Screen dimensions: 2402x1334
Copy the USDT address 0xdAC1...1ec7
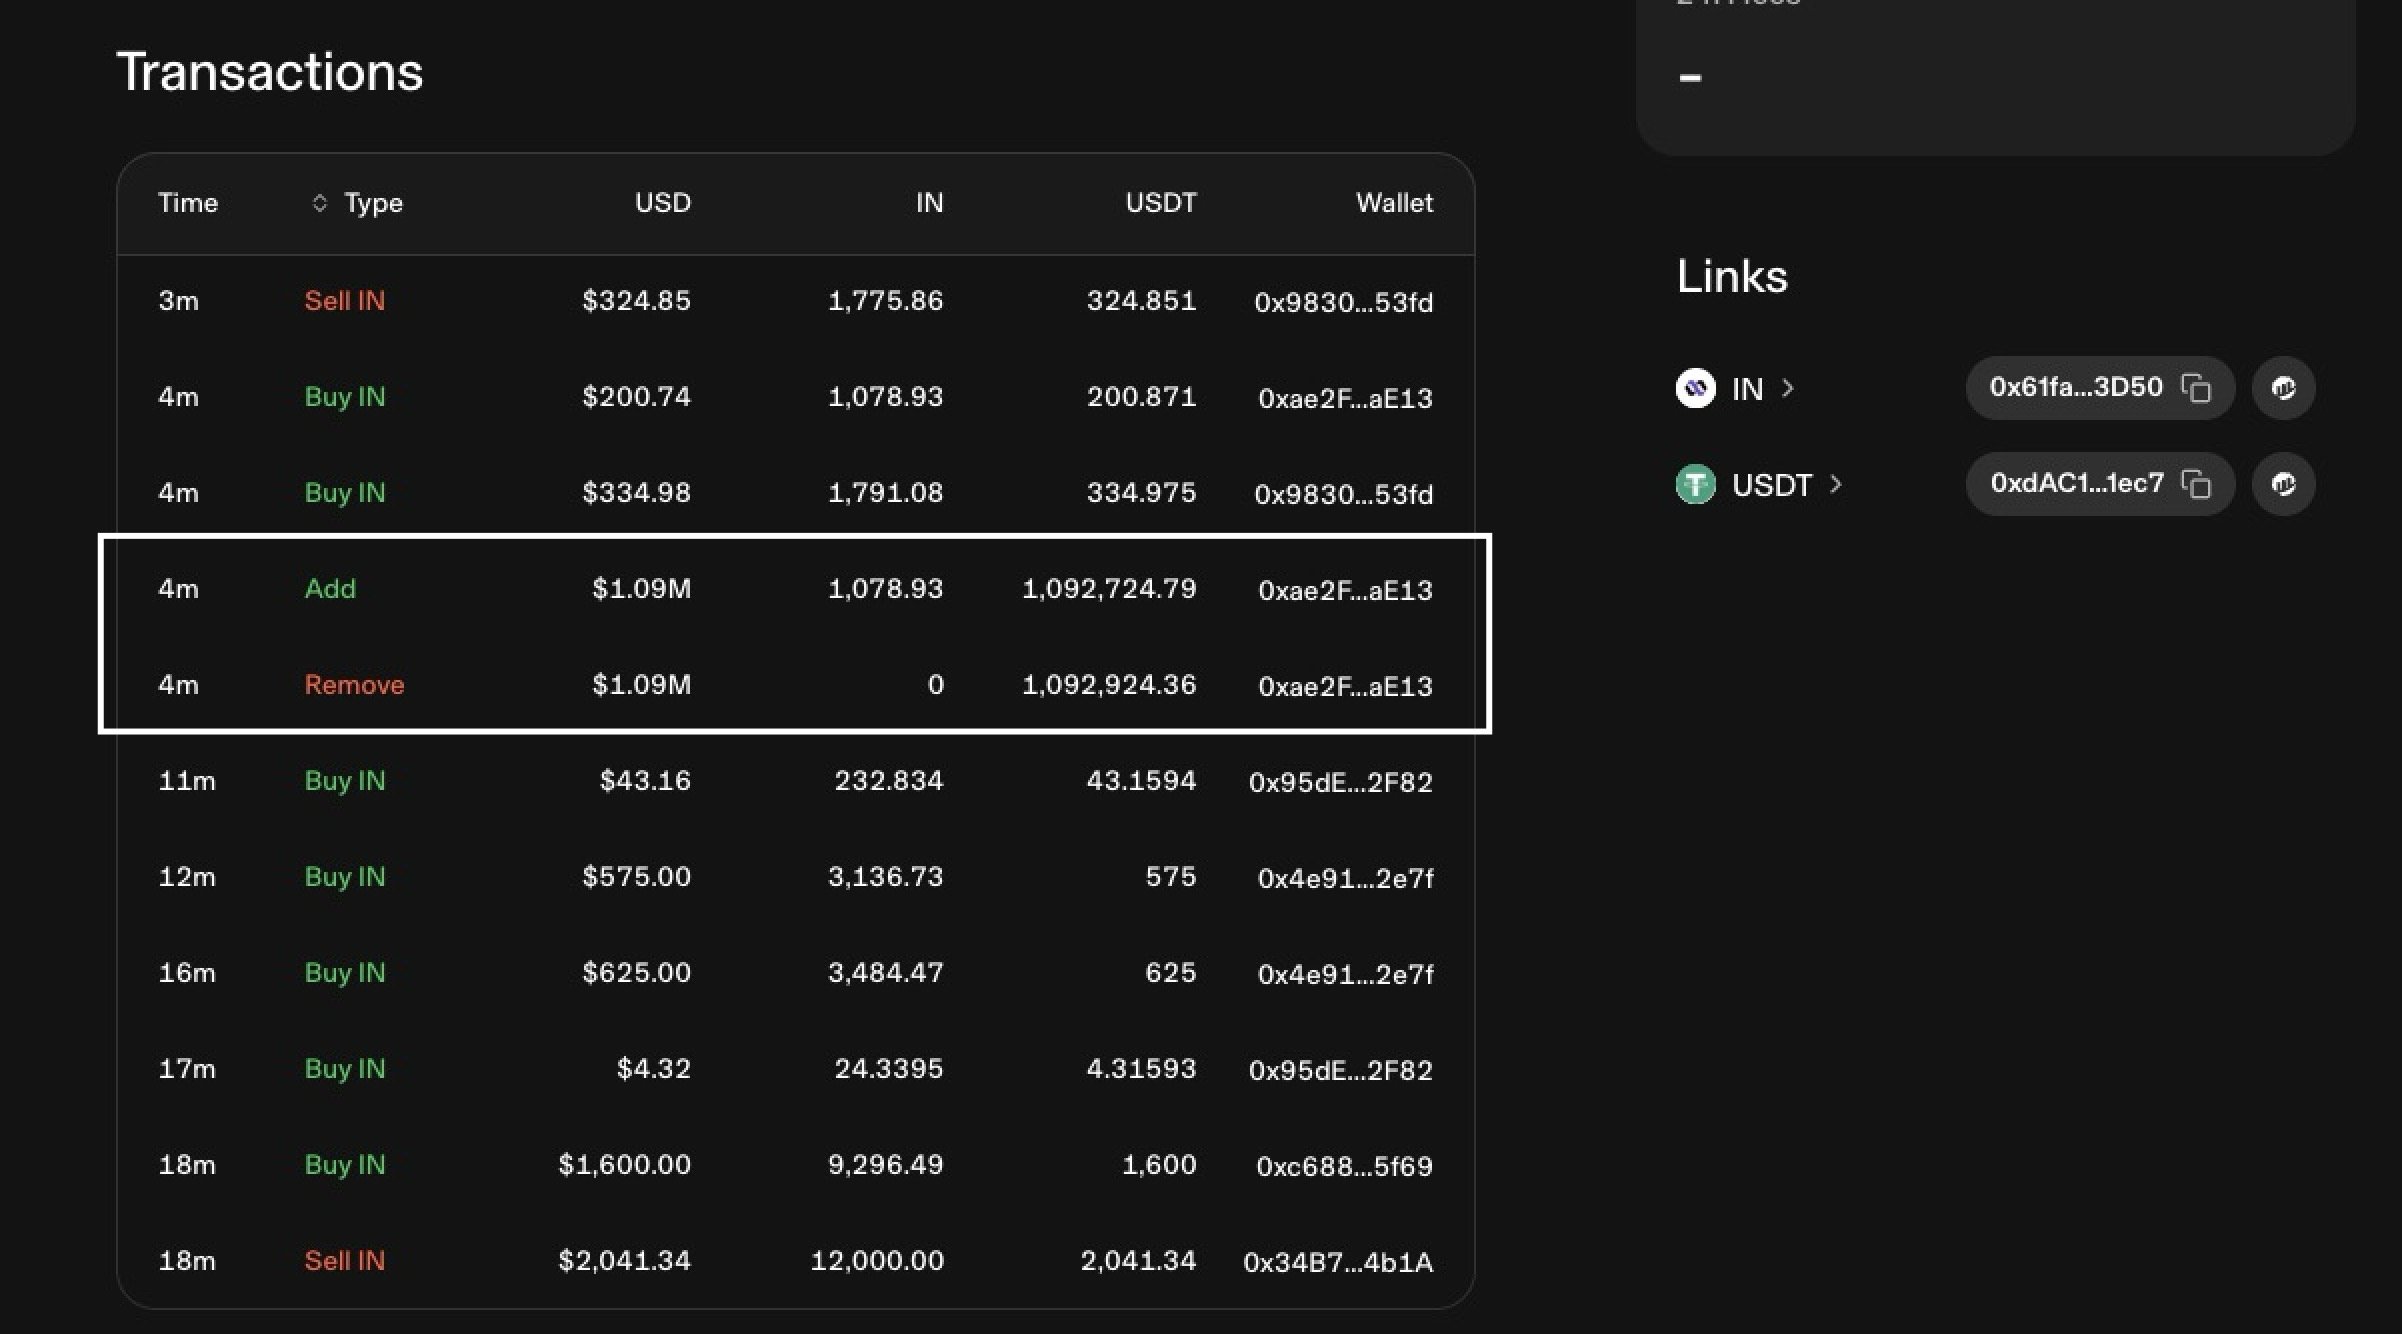[x=2196, y=484]
